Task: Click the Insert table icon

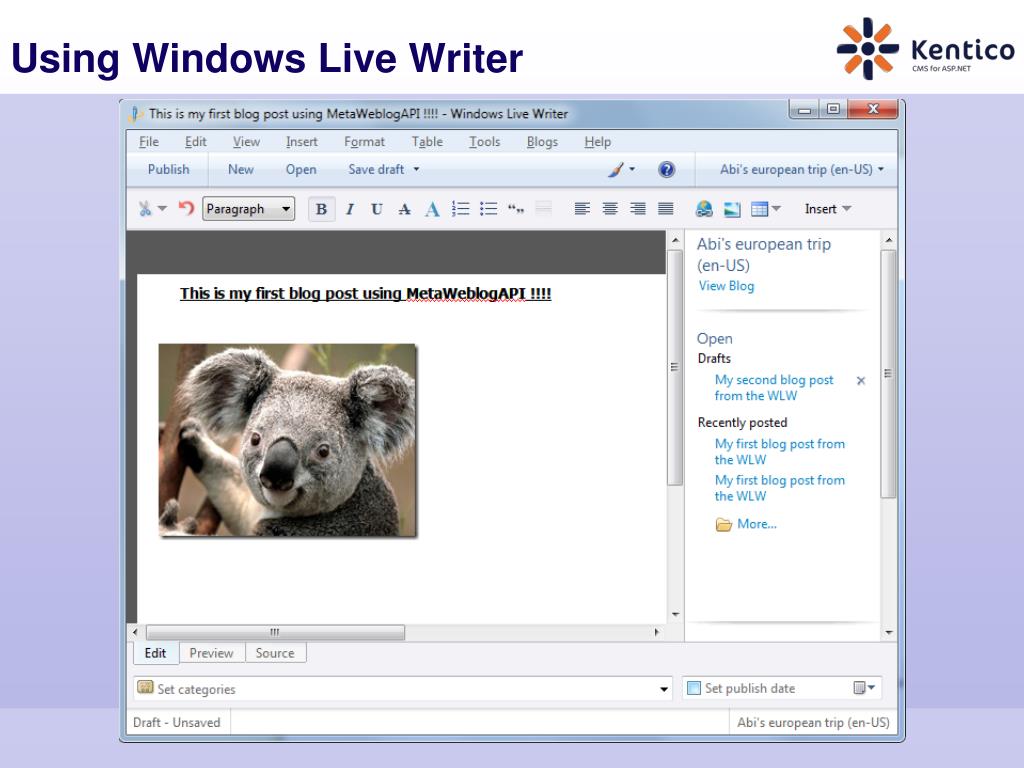Action: click(760, 209)
